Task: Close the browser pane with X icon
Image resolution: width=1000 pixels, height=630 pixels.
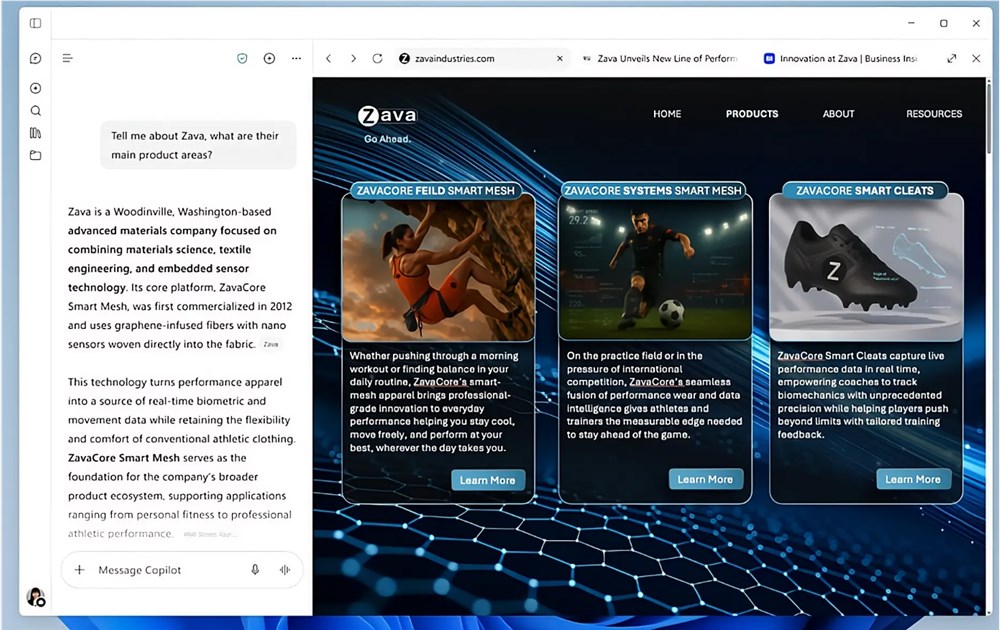Action: pos(976,59)
